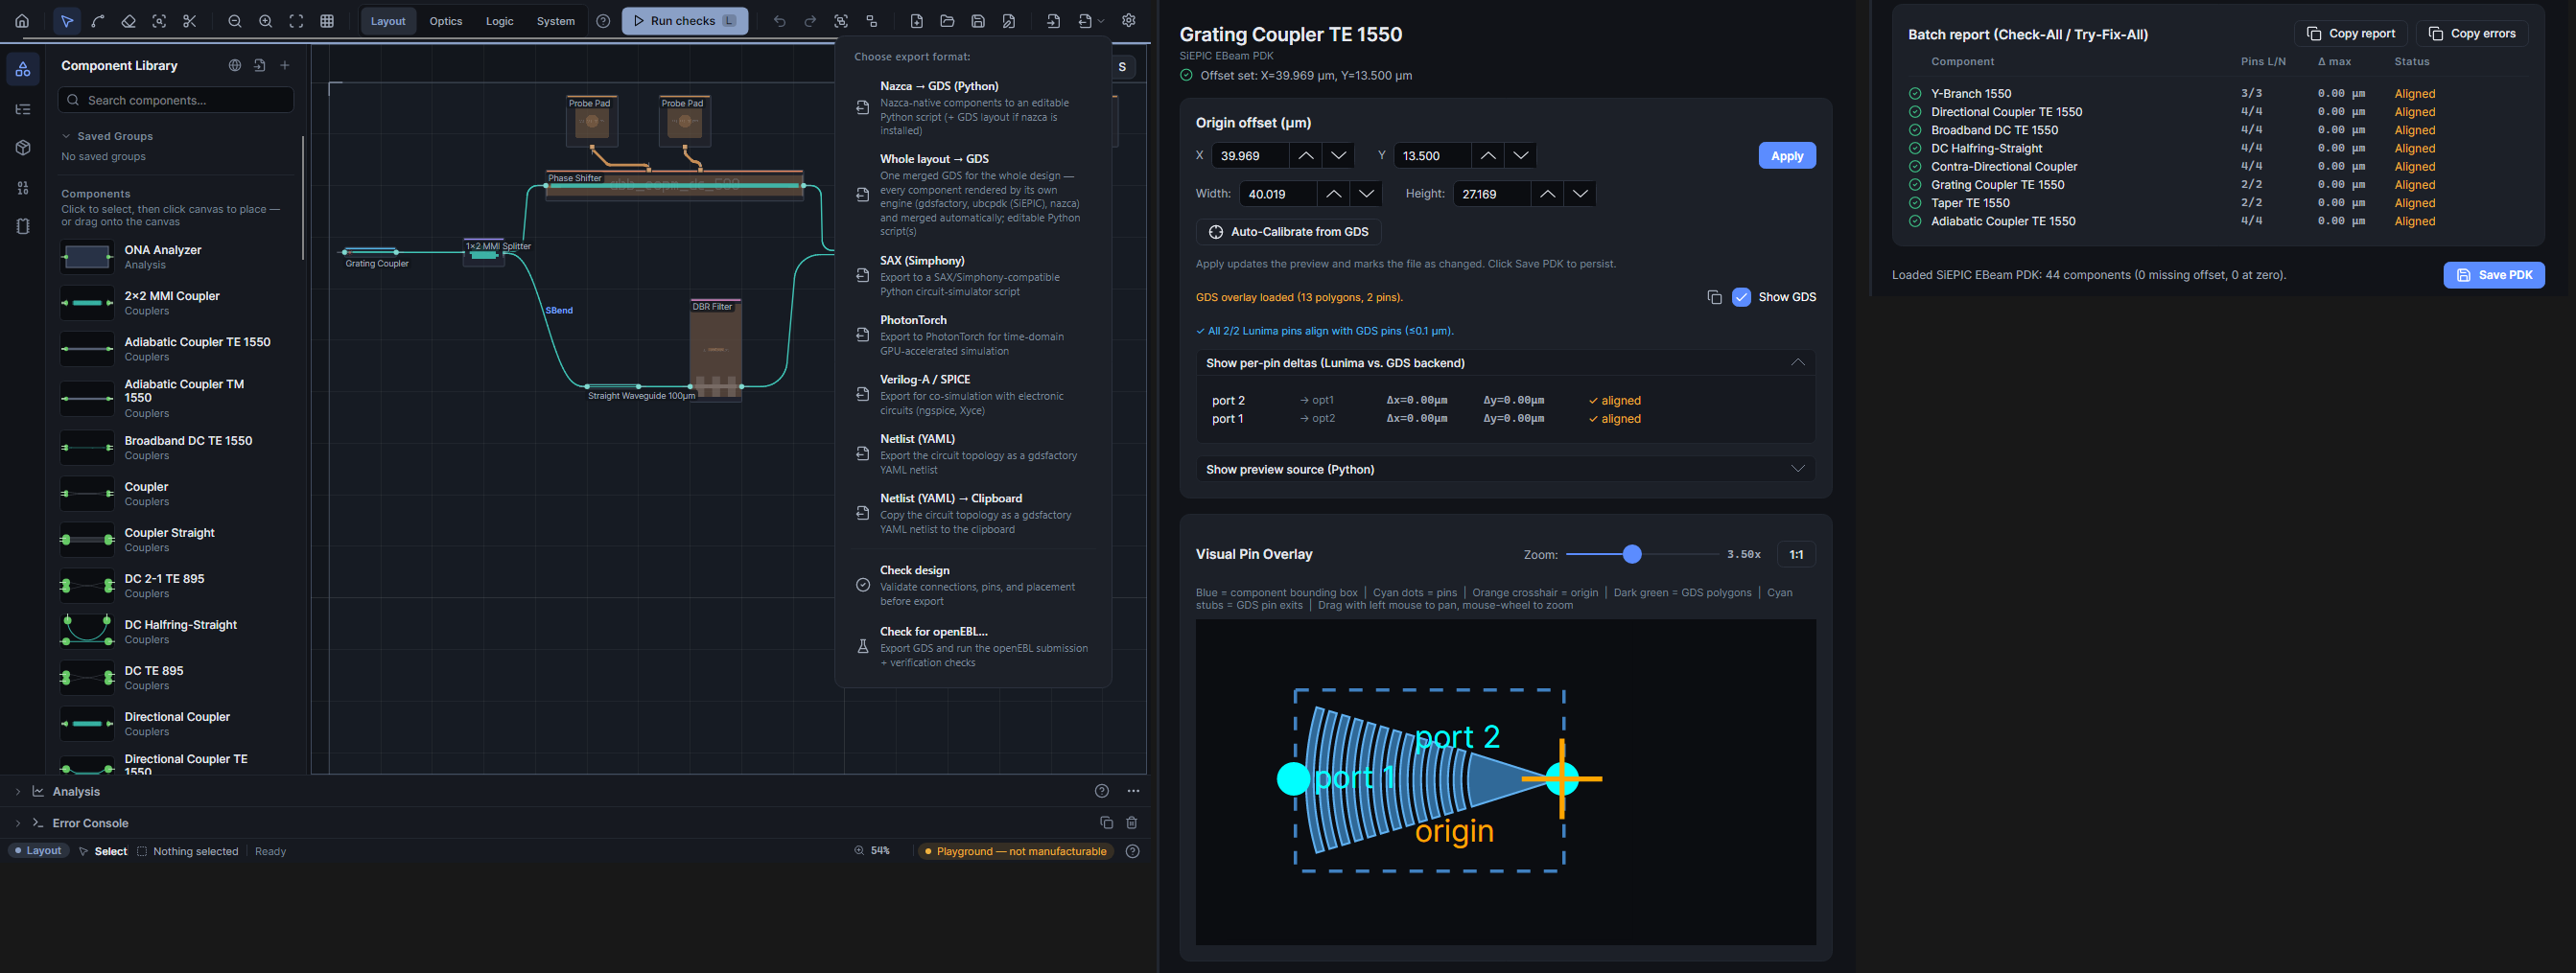The width and height of the screenshot is (2576, 973).
Task: Select Verilog-A / SPICE export
Action: (973, 394)
